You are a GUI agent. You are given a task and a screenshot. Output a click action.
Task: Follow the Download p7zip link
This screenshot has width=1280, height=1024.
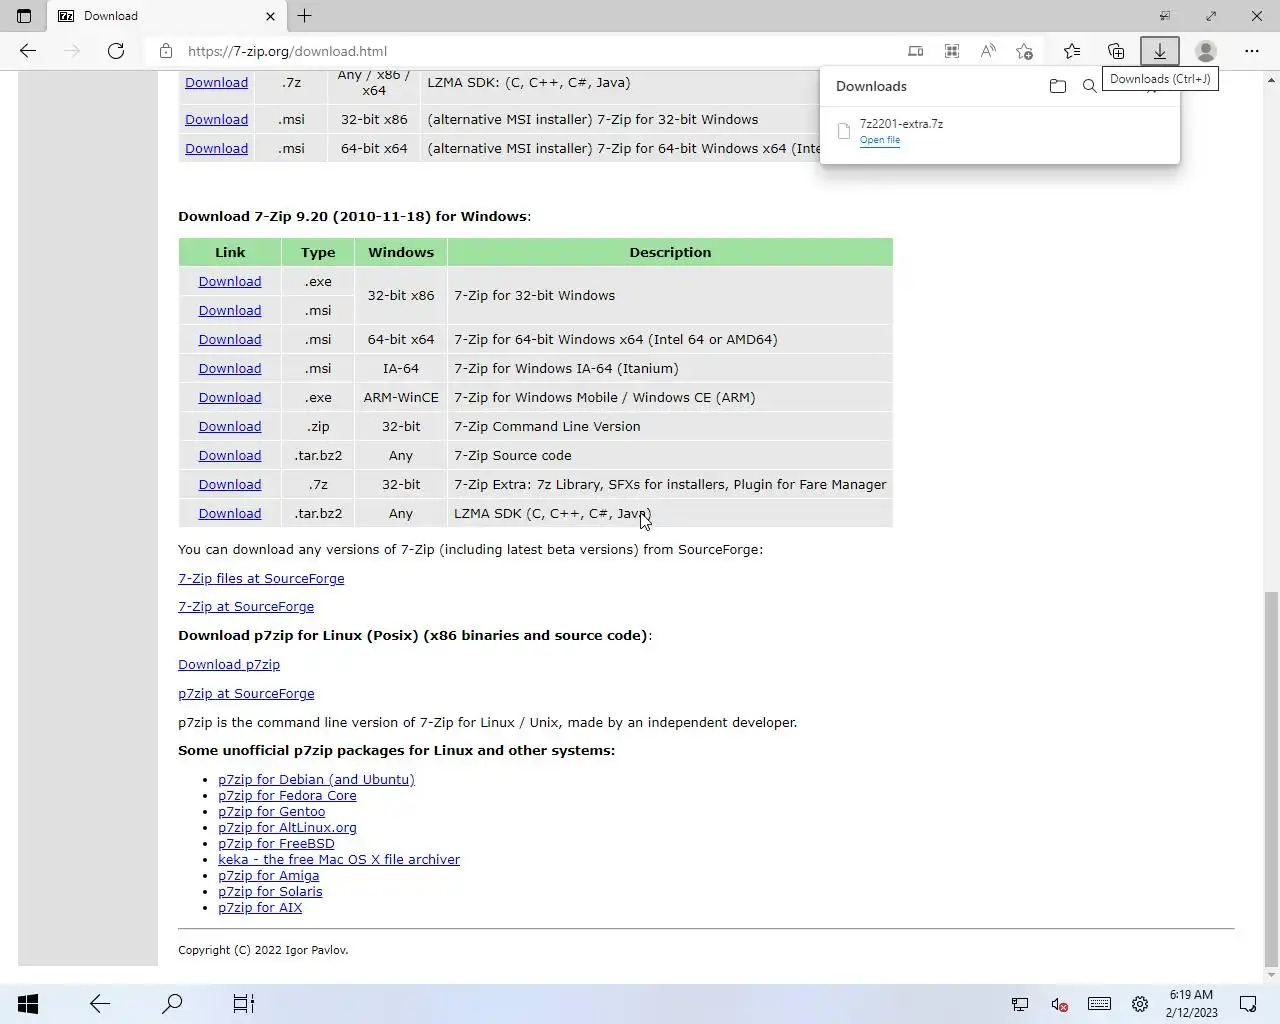pyautogui.click(x=229, y=664)
